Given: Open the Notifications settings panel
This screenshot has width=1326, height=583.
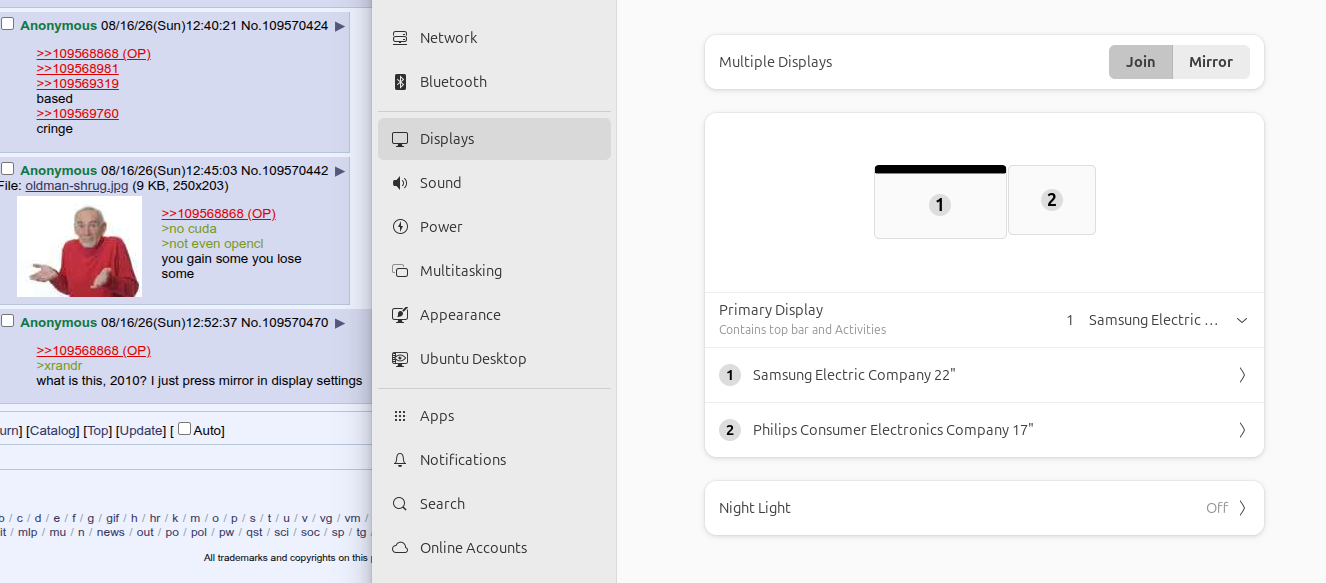Looking at the screenshot, I should coord(494,460).
